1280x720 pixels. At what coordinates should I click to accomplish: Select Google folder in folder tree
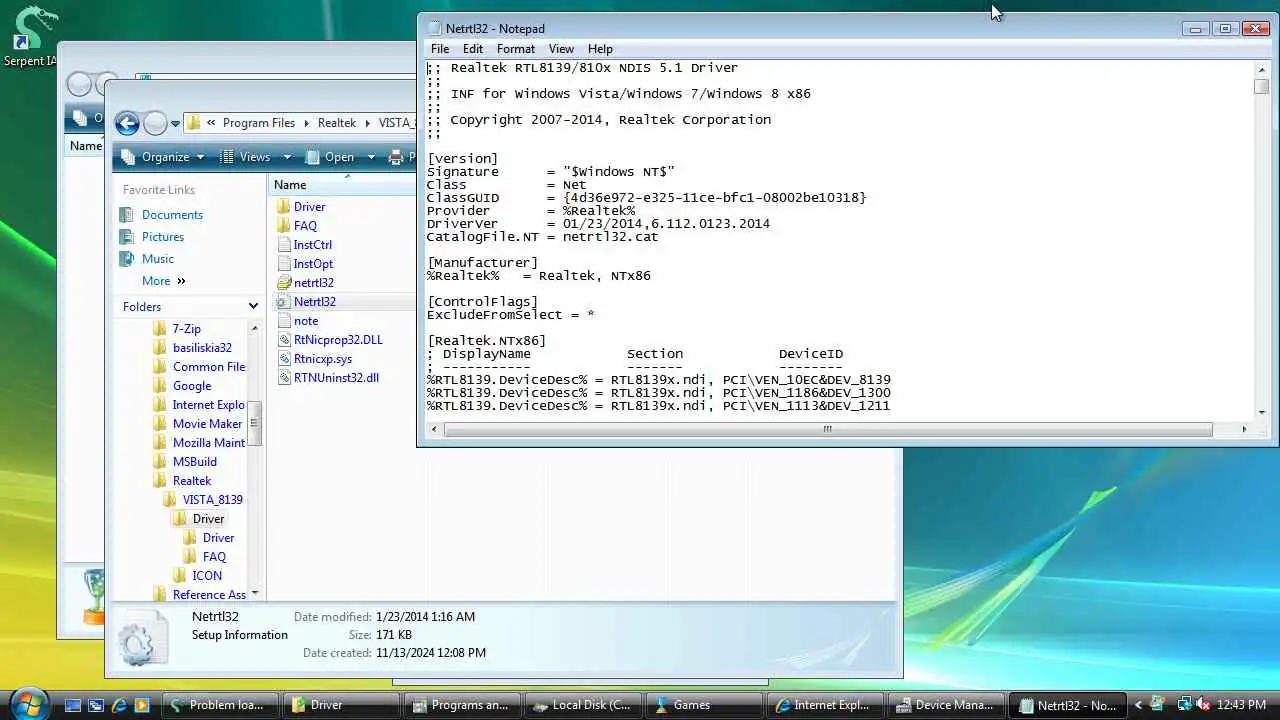(191, 386)
